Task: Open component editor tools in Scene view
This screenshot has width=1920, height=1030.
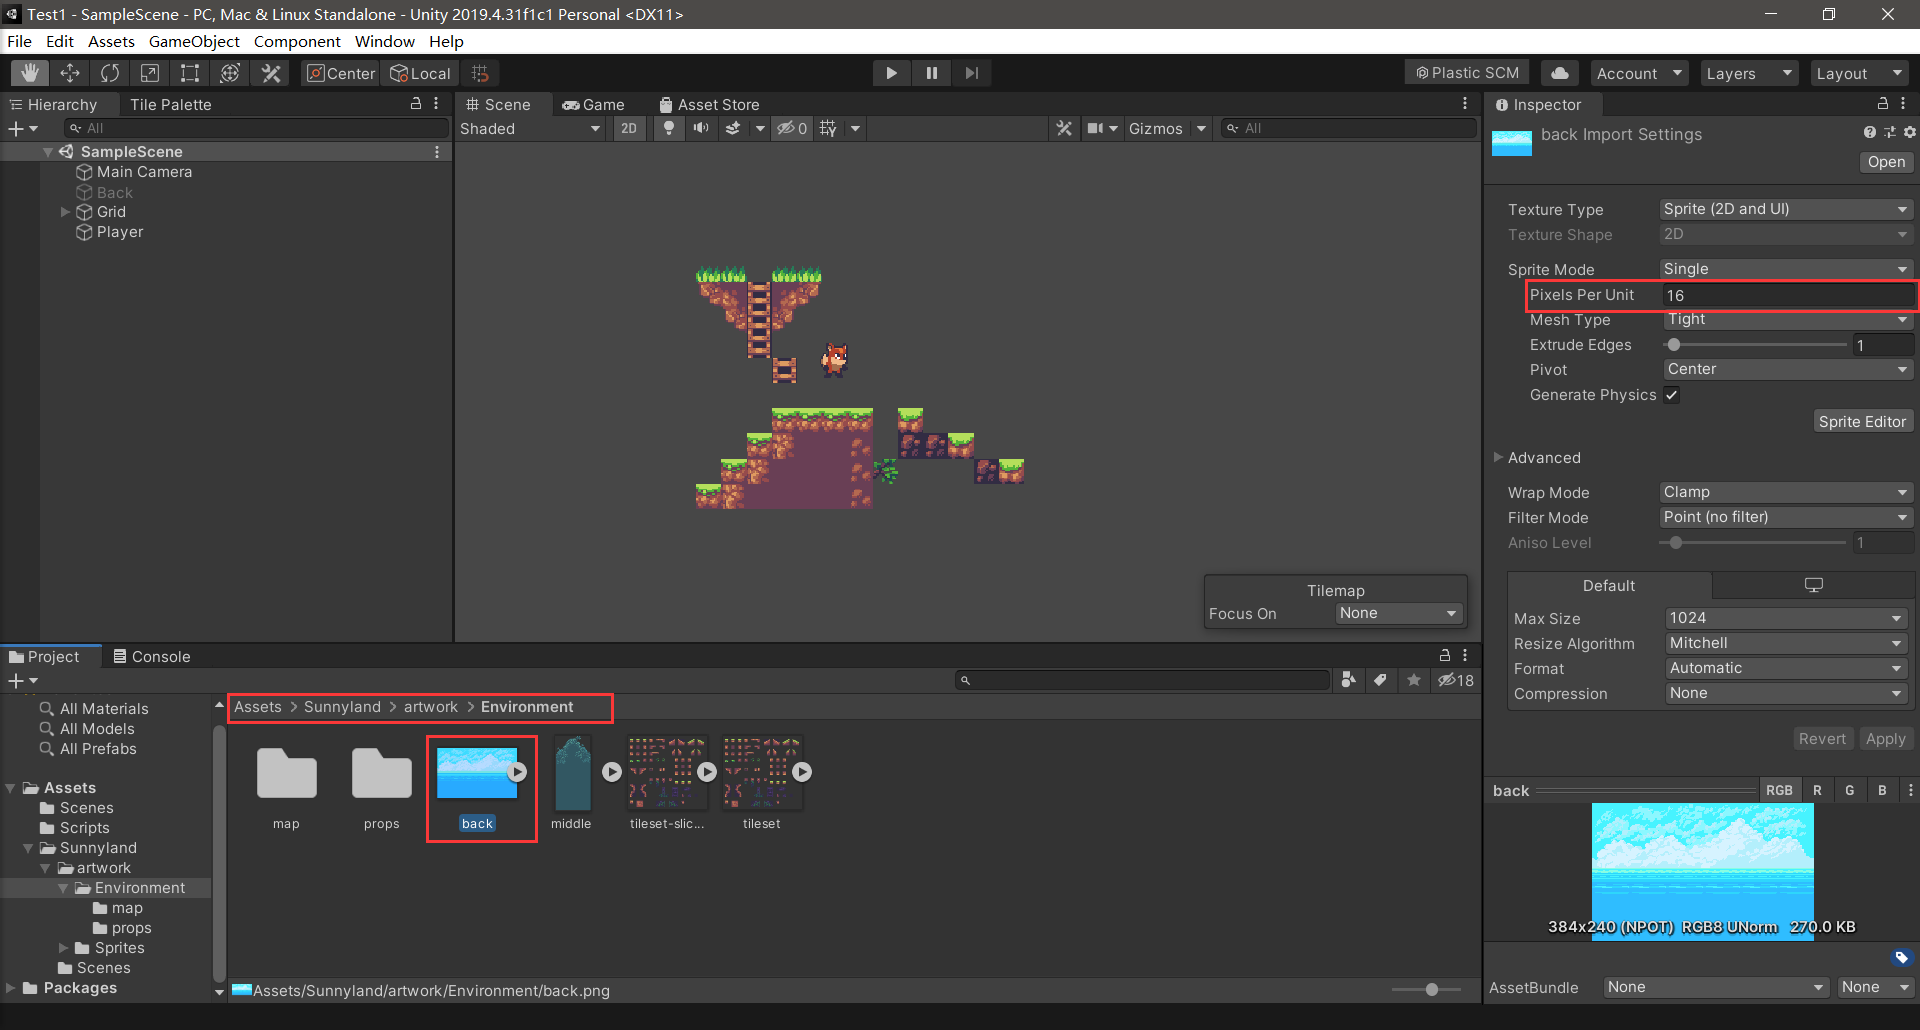Action: (x=1064, y=128)
